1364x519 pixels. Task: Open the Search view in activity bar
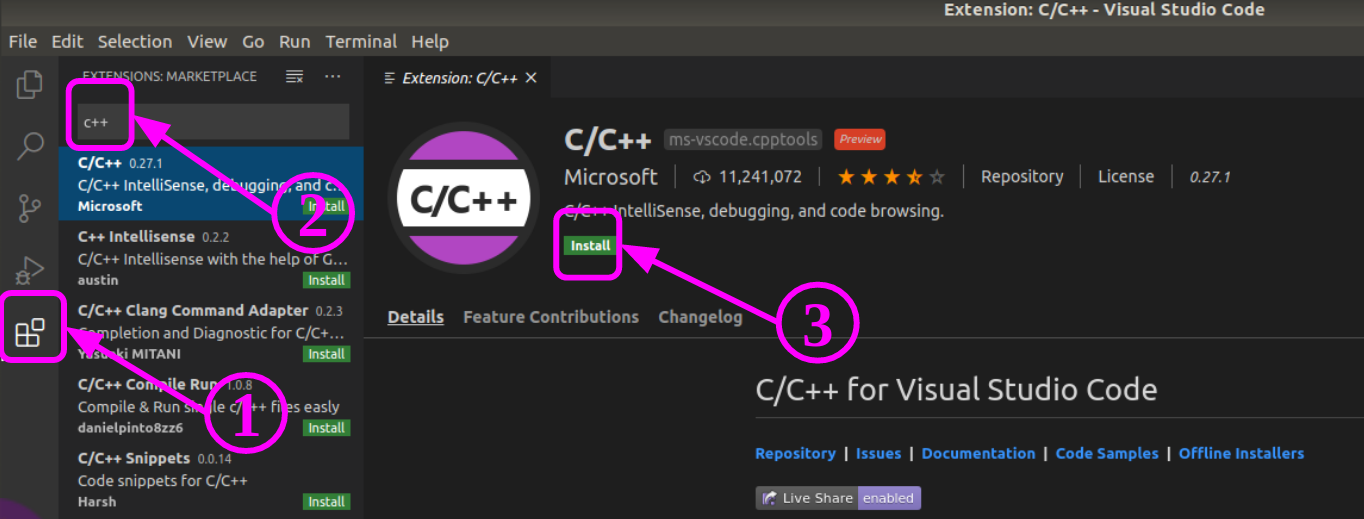30,146
